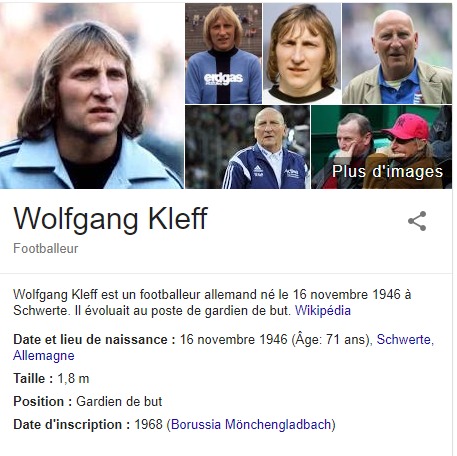
Task: Click the "1,8 m" height value
Action: click(73, 379)
